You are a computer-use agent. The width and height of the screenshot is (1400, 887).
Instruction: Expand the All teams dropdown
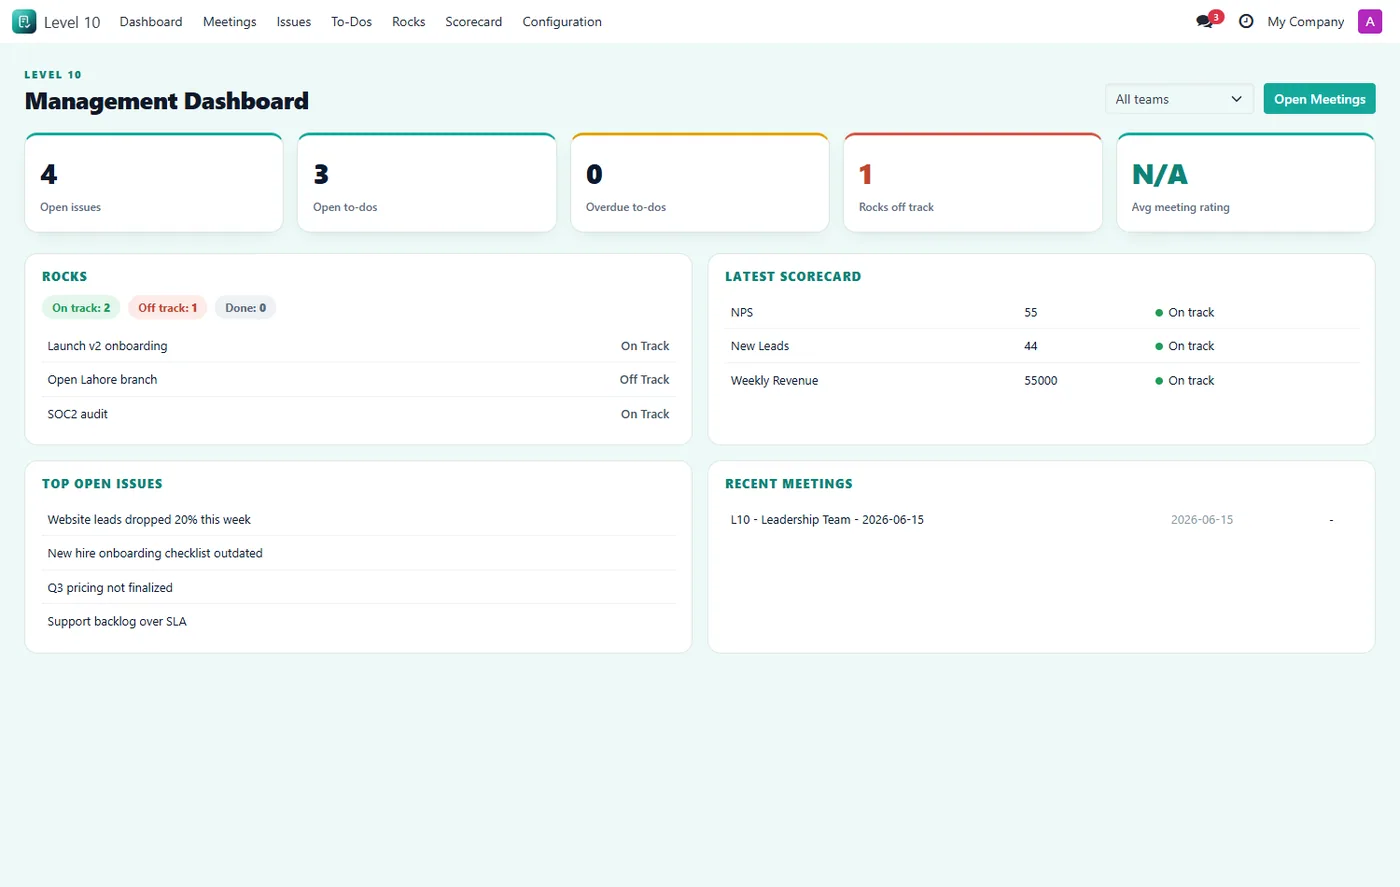(1179, 99)
